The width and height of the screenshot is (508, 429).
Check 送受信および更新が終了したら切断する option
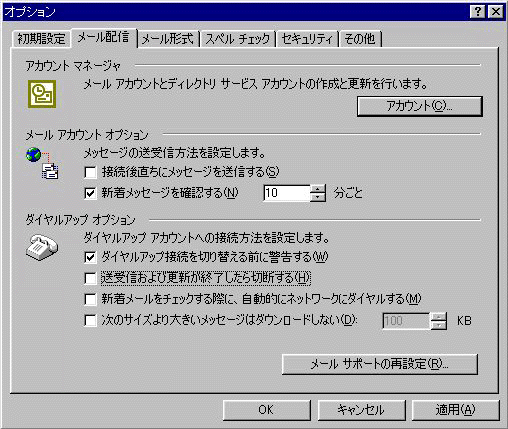[x=90, y=278]
